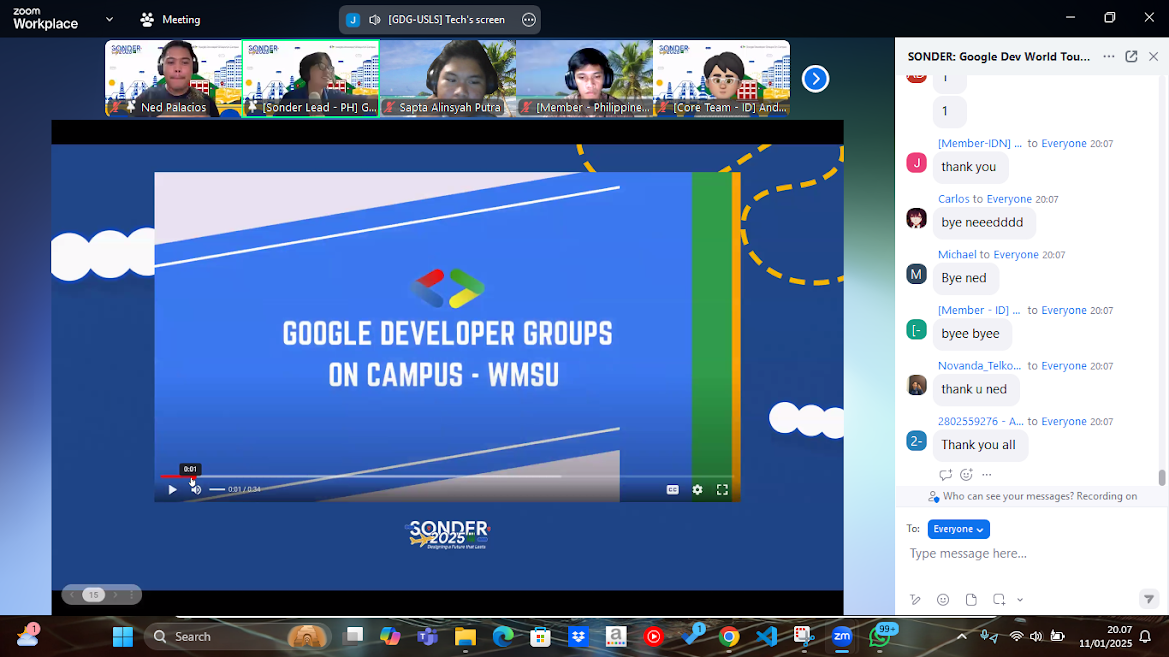1169x657 pixels.
Task: Click the Michael sender name
Action: pos(957,254)
